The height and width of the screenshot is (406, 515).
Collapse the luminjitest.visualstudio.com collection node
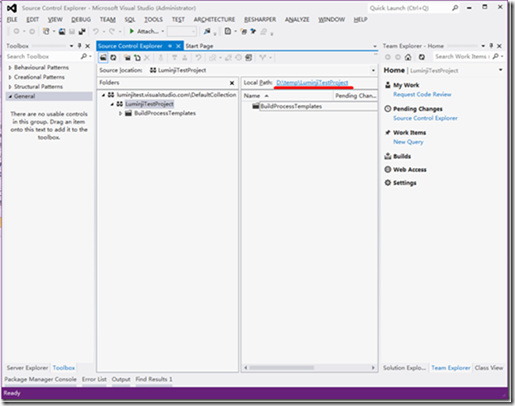coord(103,95)
